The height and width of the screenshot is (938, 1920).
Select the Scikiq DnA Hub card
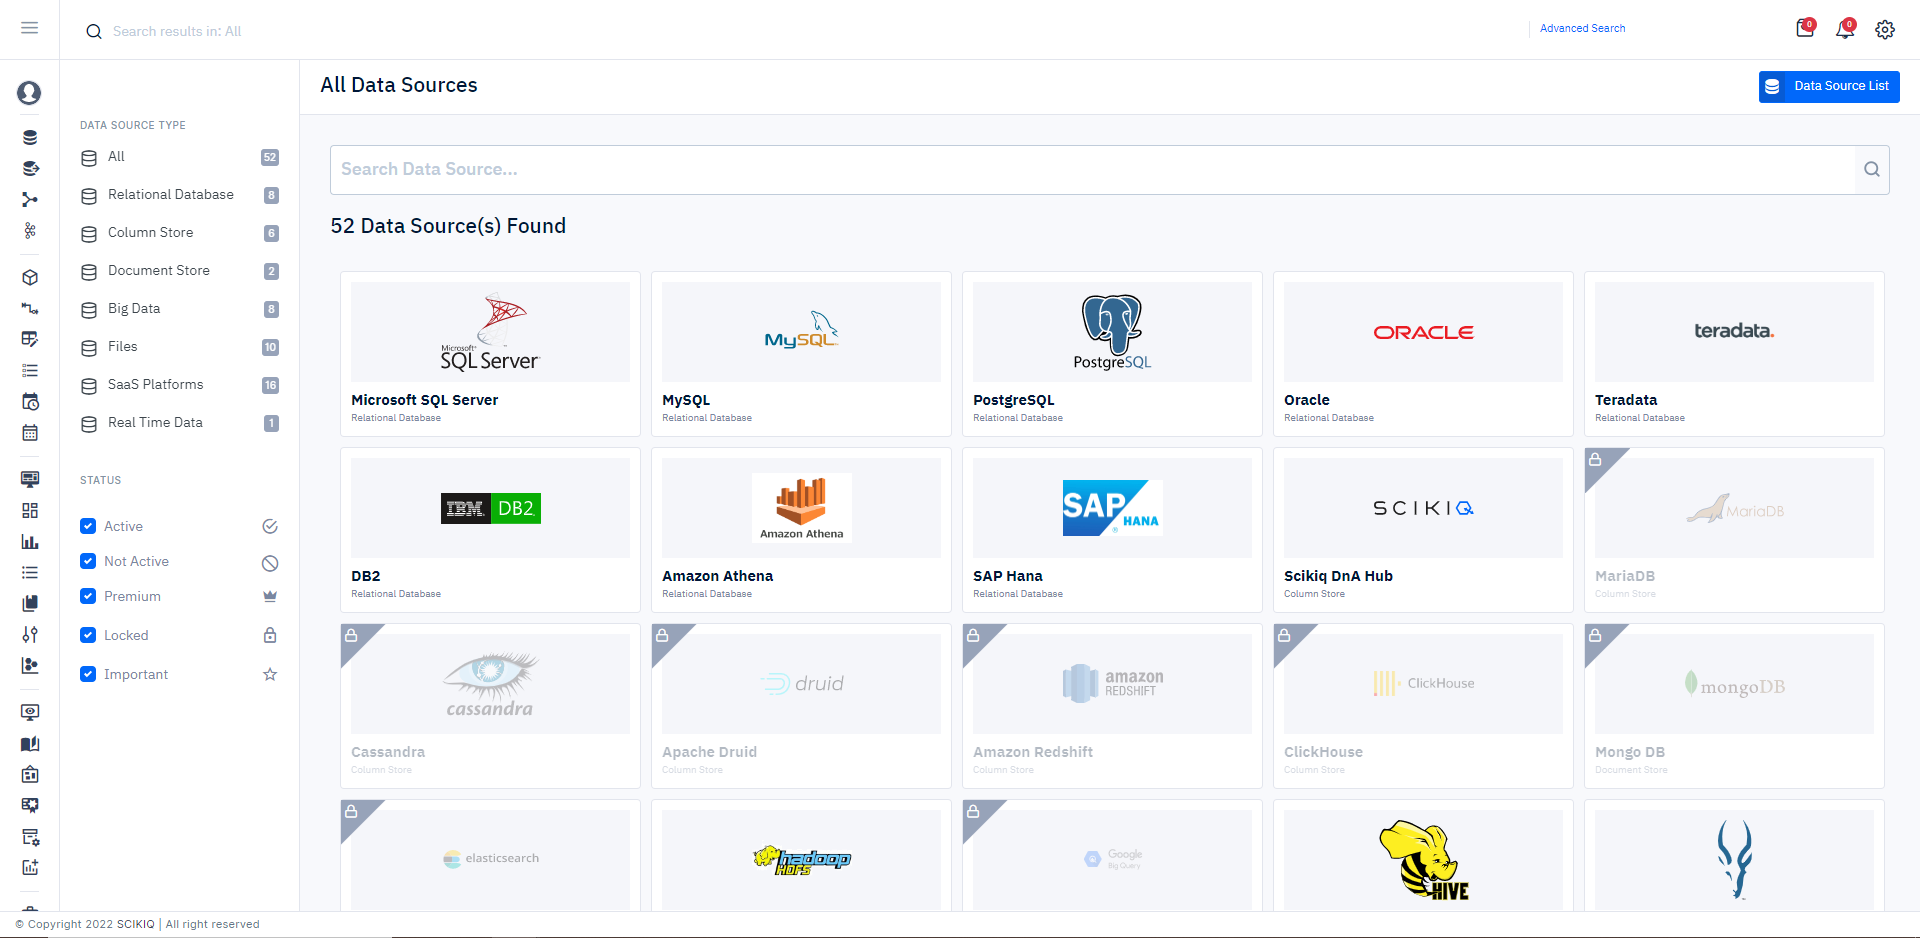click(1423, 530)
